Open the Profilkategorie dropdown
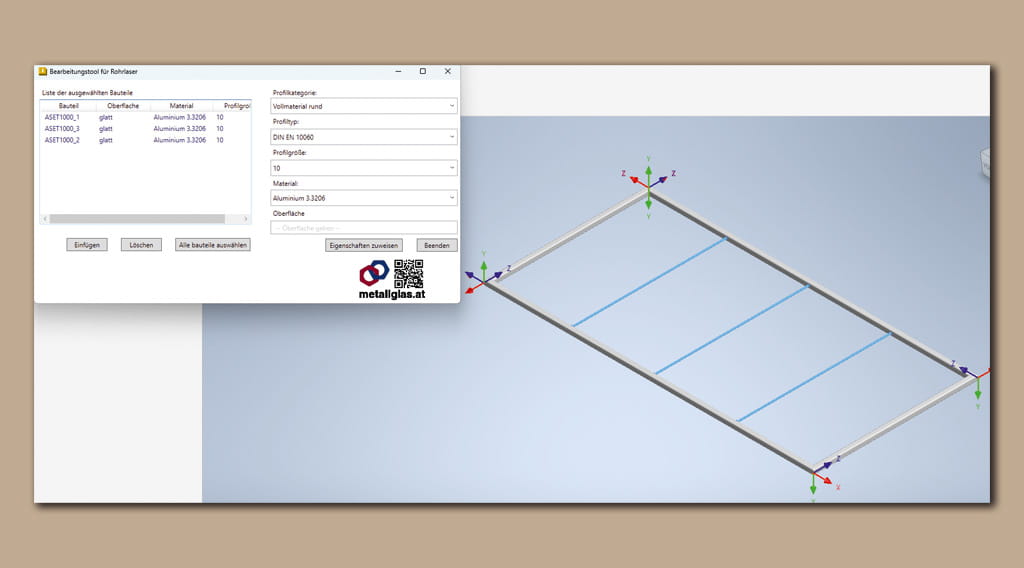This screenshot has width=1024, height=568. (364, 105)
